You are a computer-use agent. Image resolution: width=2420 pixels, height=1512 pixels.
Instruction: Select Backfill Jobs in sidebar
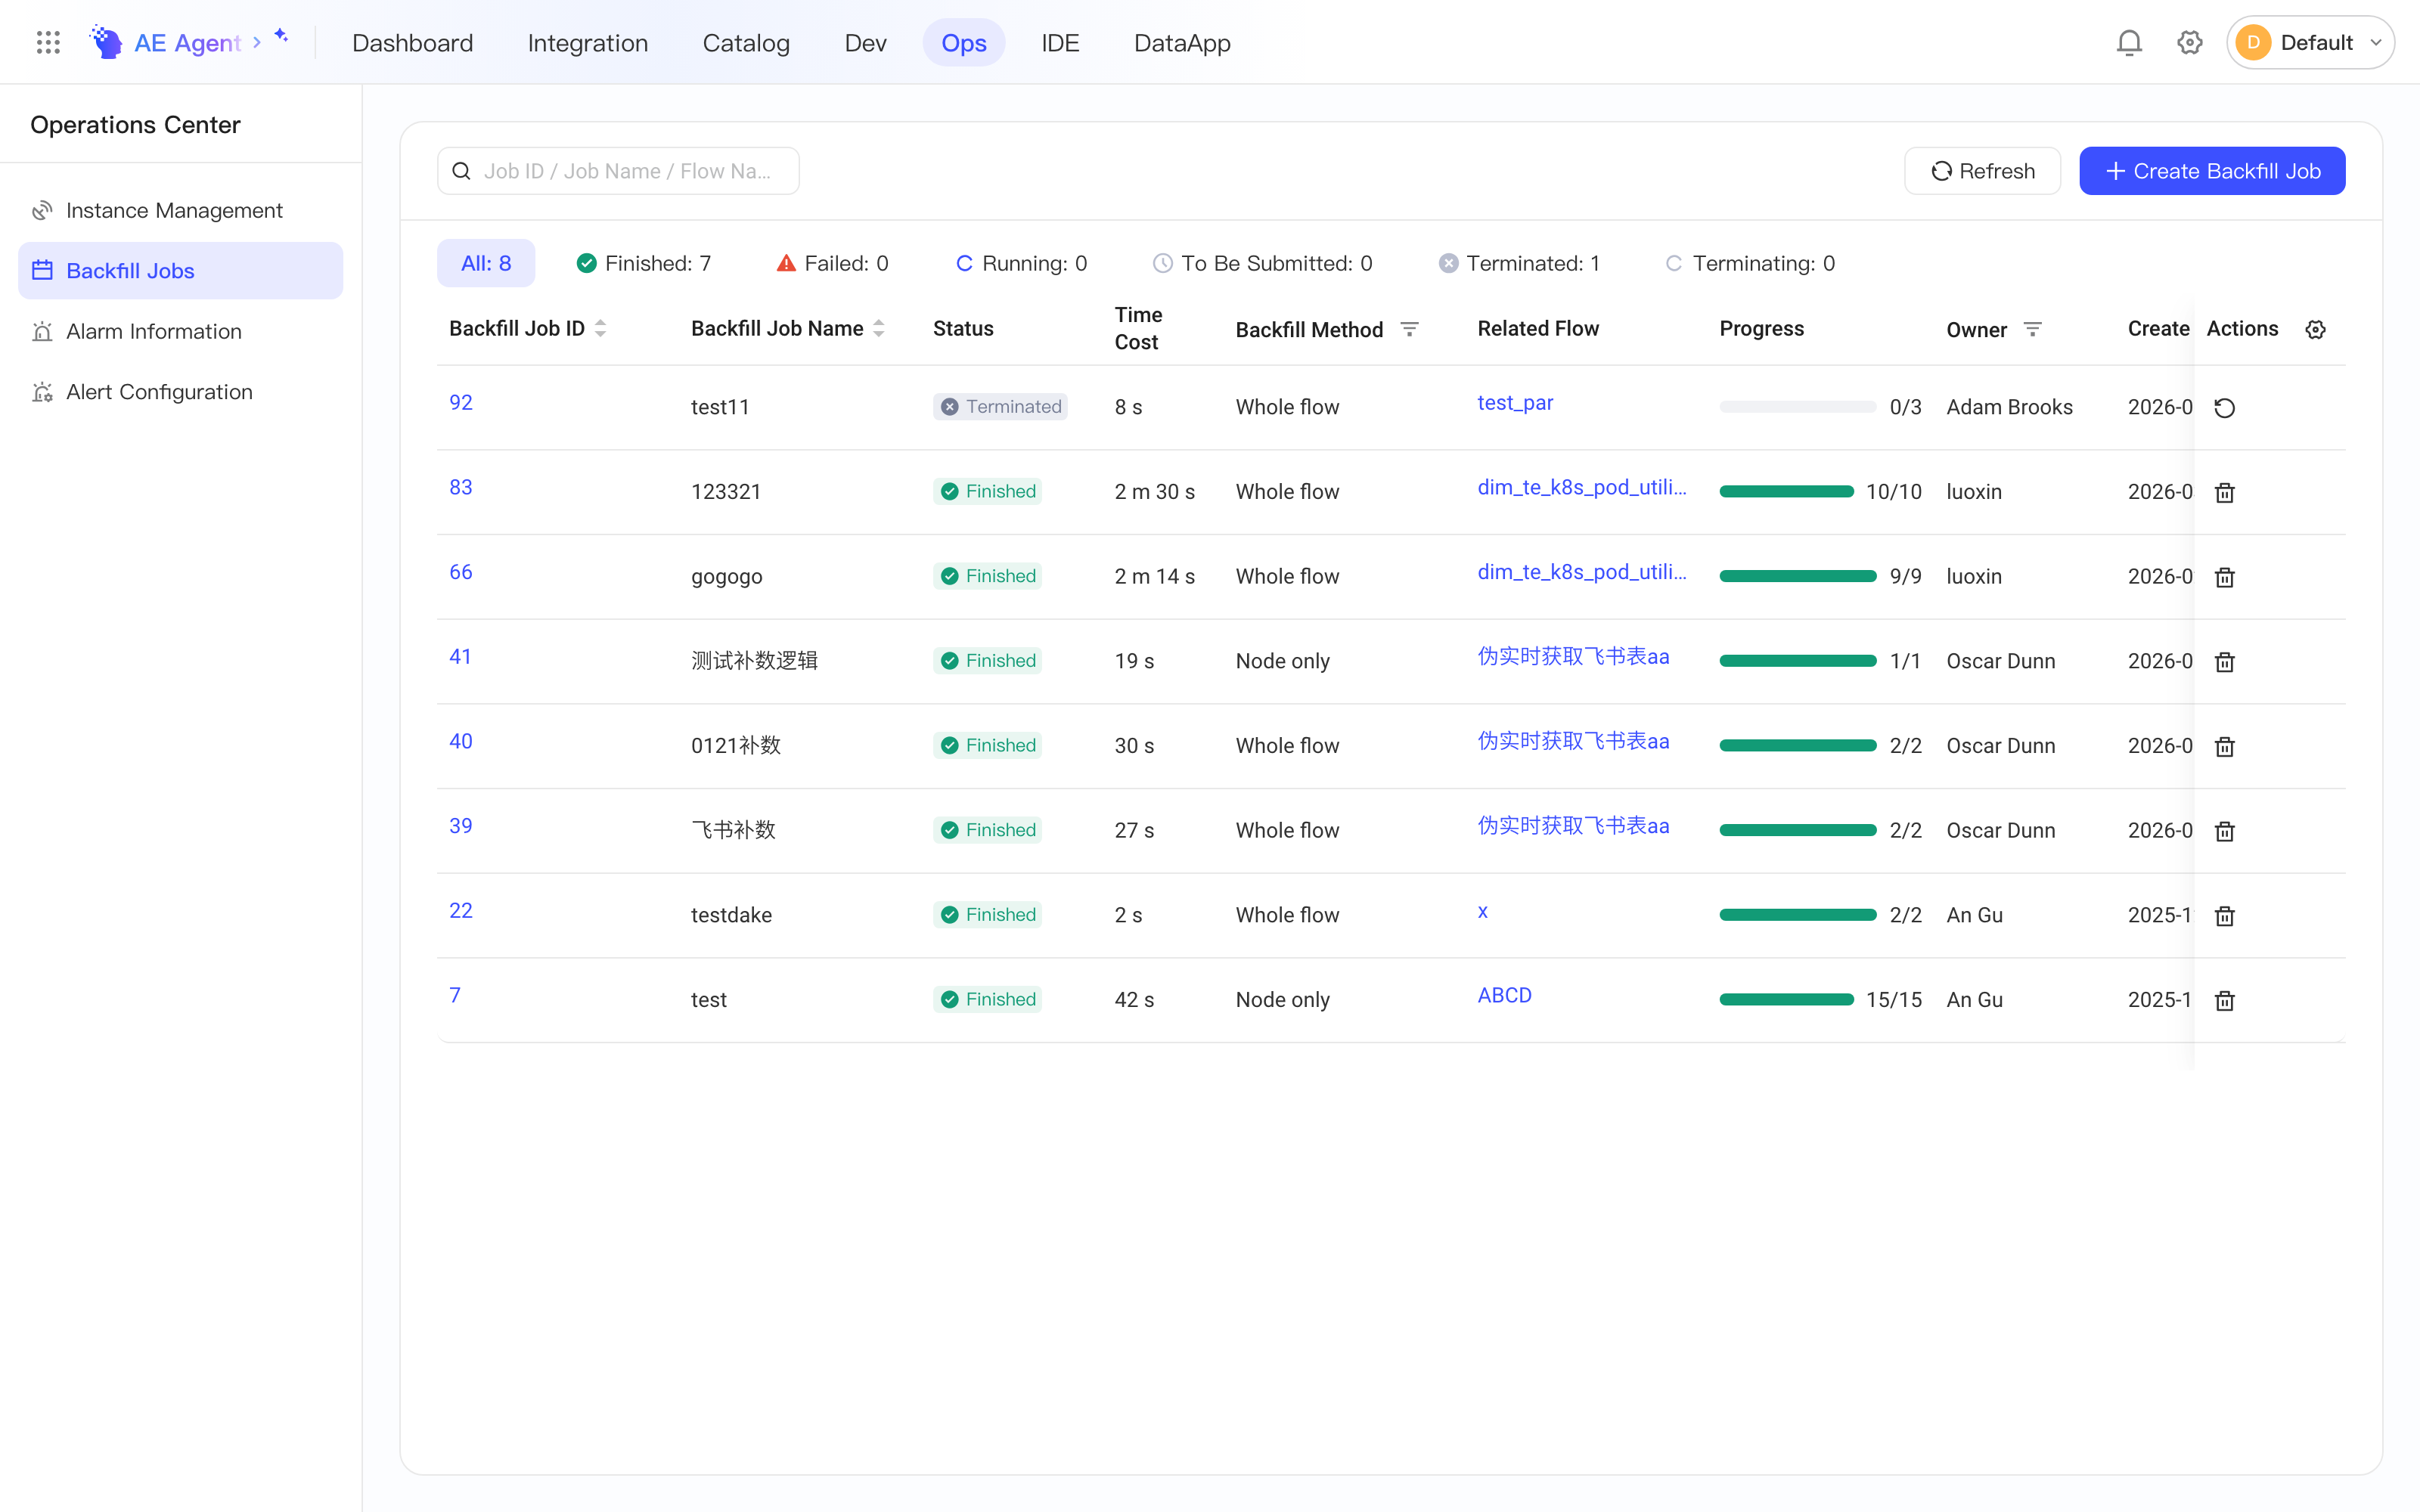[180, 270]
